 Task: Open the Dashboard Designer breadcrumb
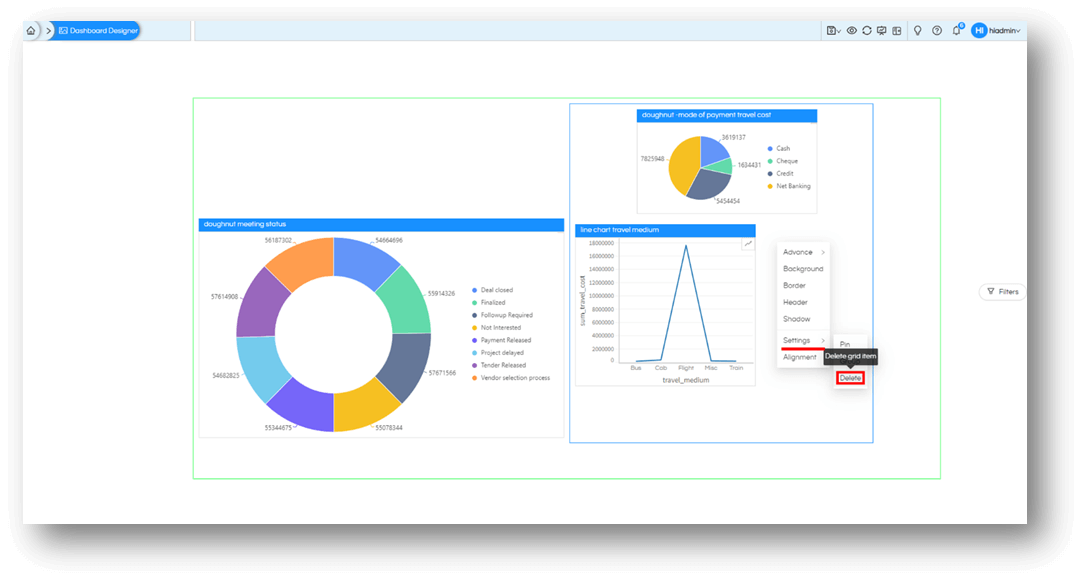[98, 30]
